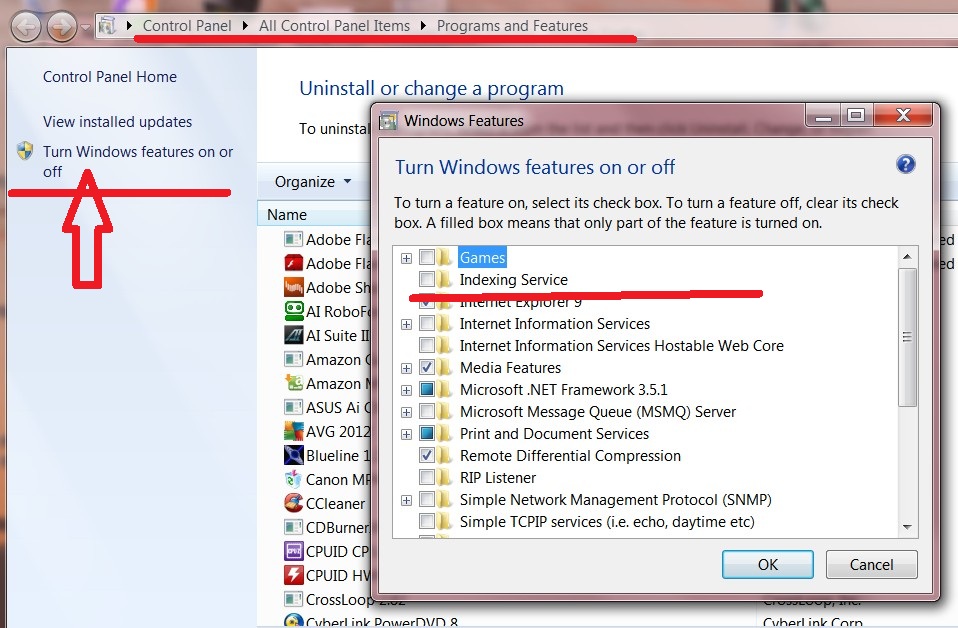This screenshot has height=628, width=958.
Task: Open the Organize dropdown menu
Action: 313,181
